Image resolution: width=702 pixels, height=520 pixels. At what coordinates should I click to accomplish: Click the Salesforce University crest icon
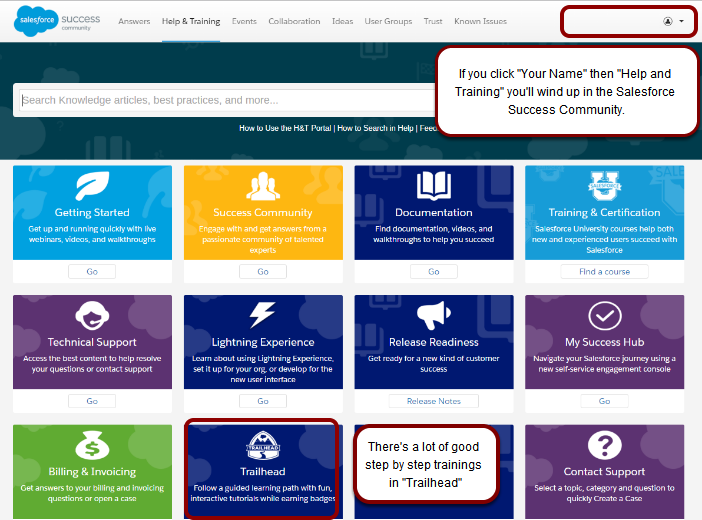pyautogui.click(x=604, y=185)
